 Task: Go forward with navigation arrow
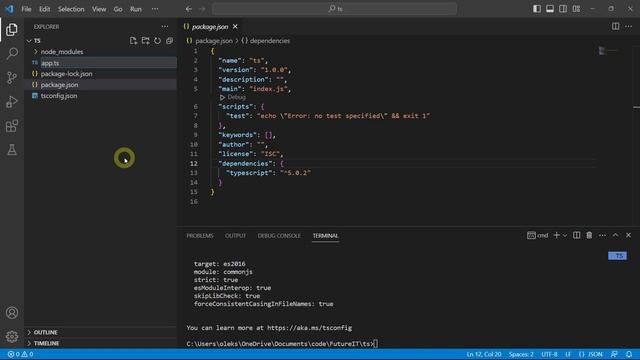[202, 9]
